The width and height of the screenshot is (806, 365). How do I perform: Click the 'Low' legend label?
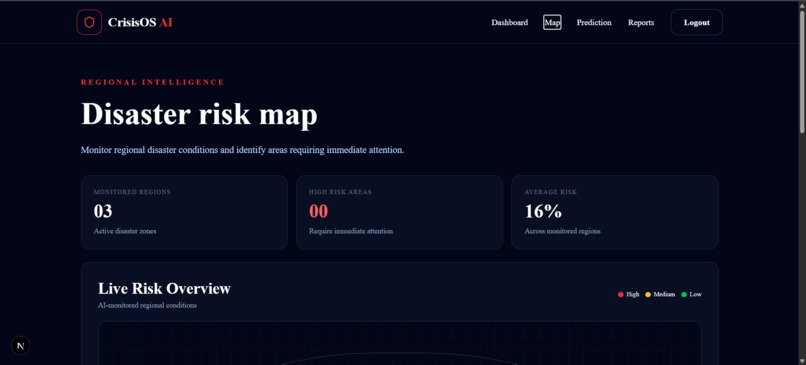pyautogui.click(x=695, y=295)
